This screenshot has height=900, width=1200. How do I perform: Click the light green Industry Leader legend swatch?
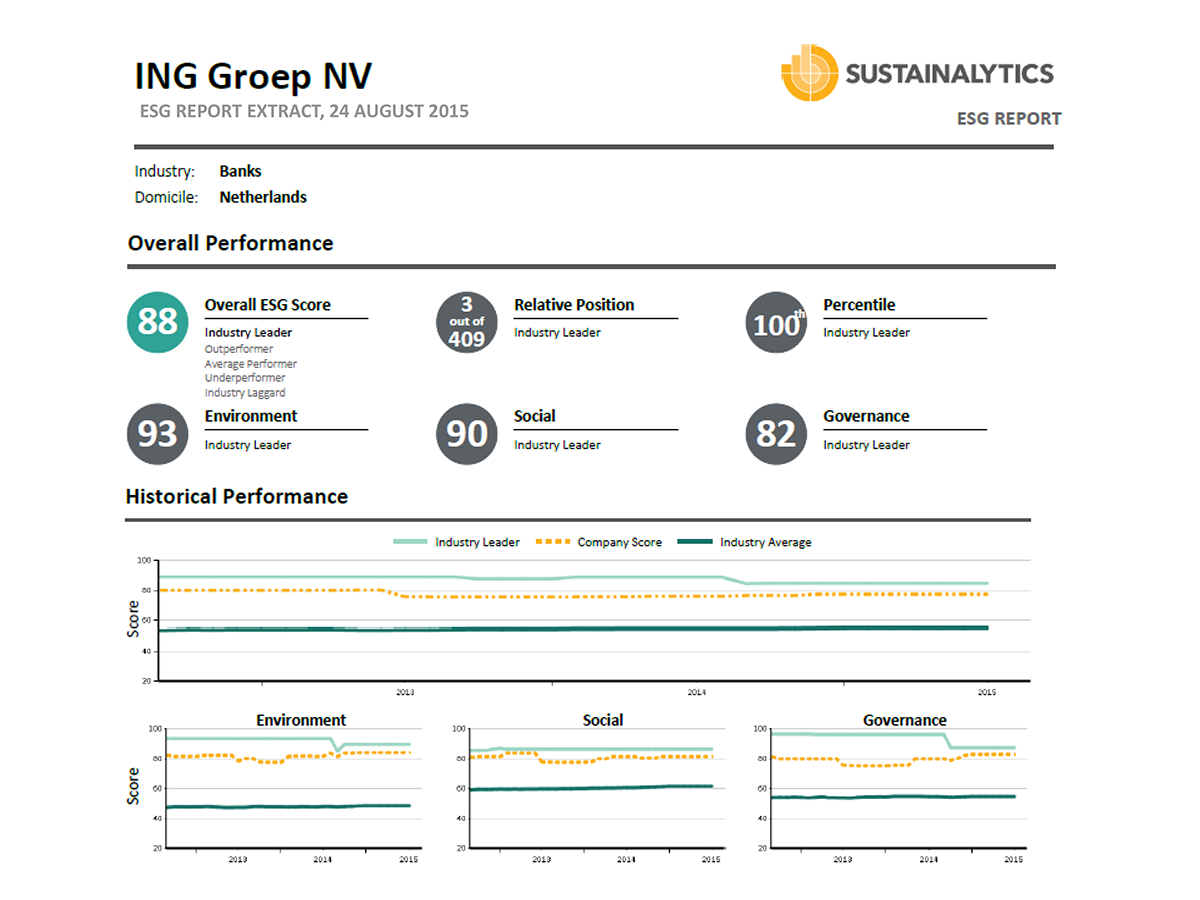coord(409,542)
